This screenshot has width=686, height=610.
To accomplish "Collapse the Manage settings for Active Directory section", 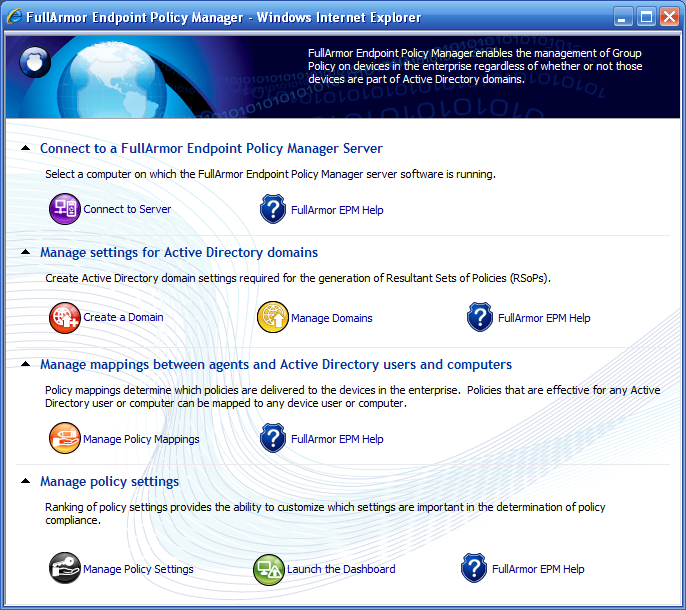I will (x=26, y=252).
